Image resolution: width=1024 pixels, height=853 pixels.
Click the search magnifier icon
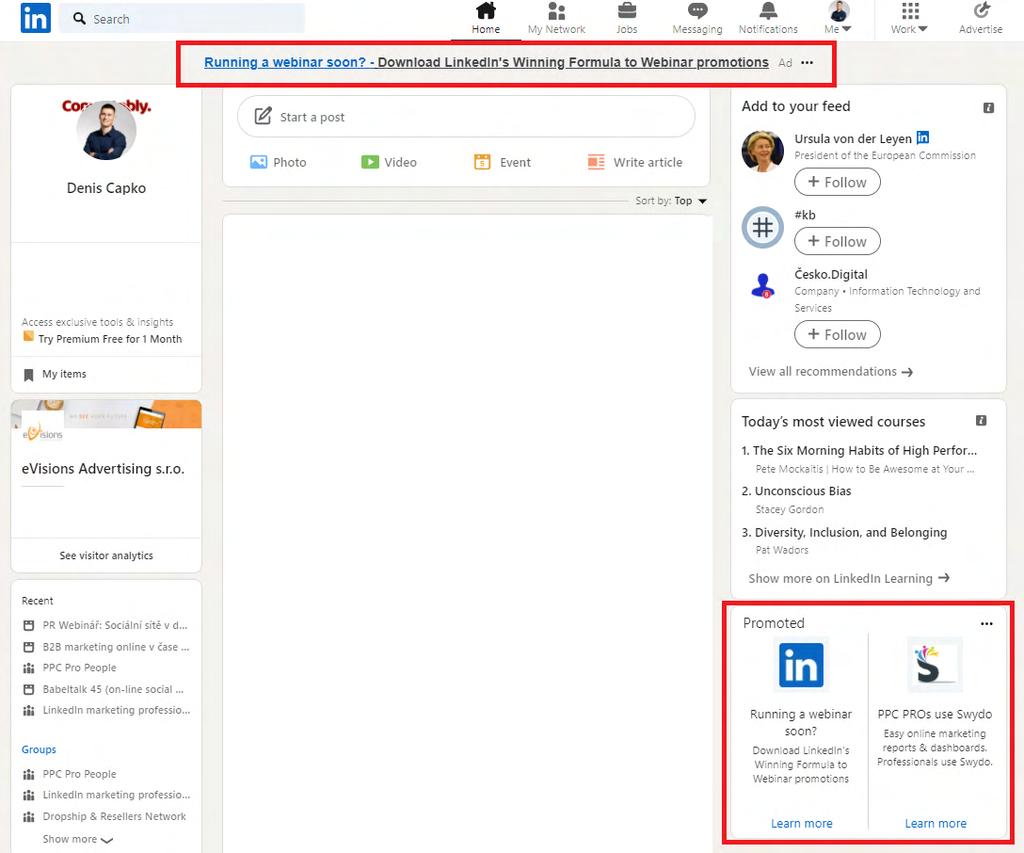[80, 18]
